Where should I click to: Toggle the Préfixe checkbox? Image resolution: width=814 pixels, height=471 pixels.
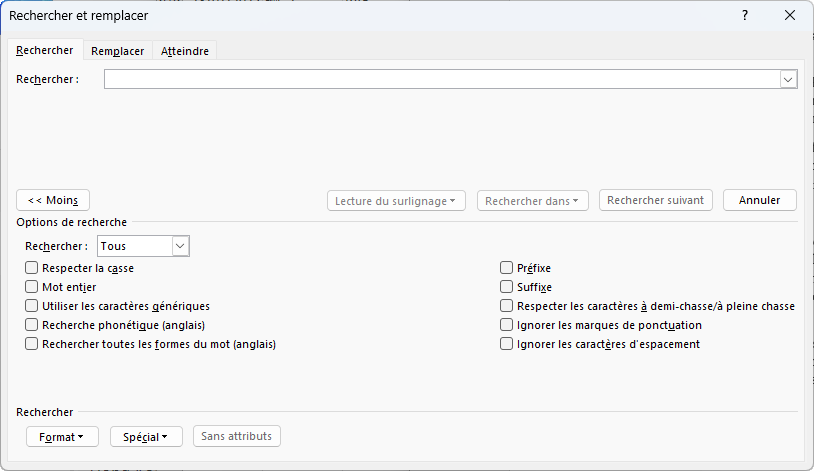click(x=507, y=268)
